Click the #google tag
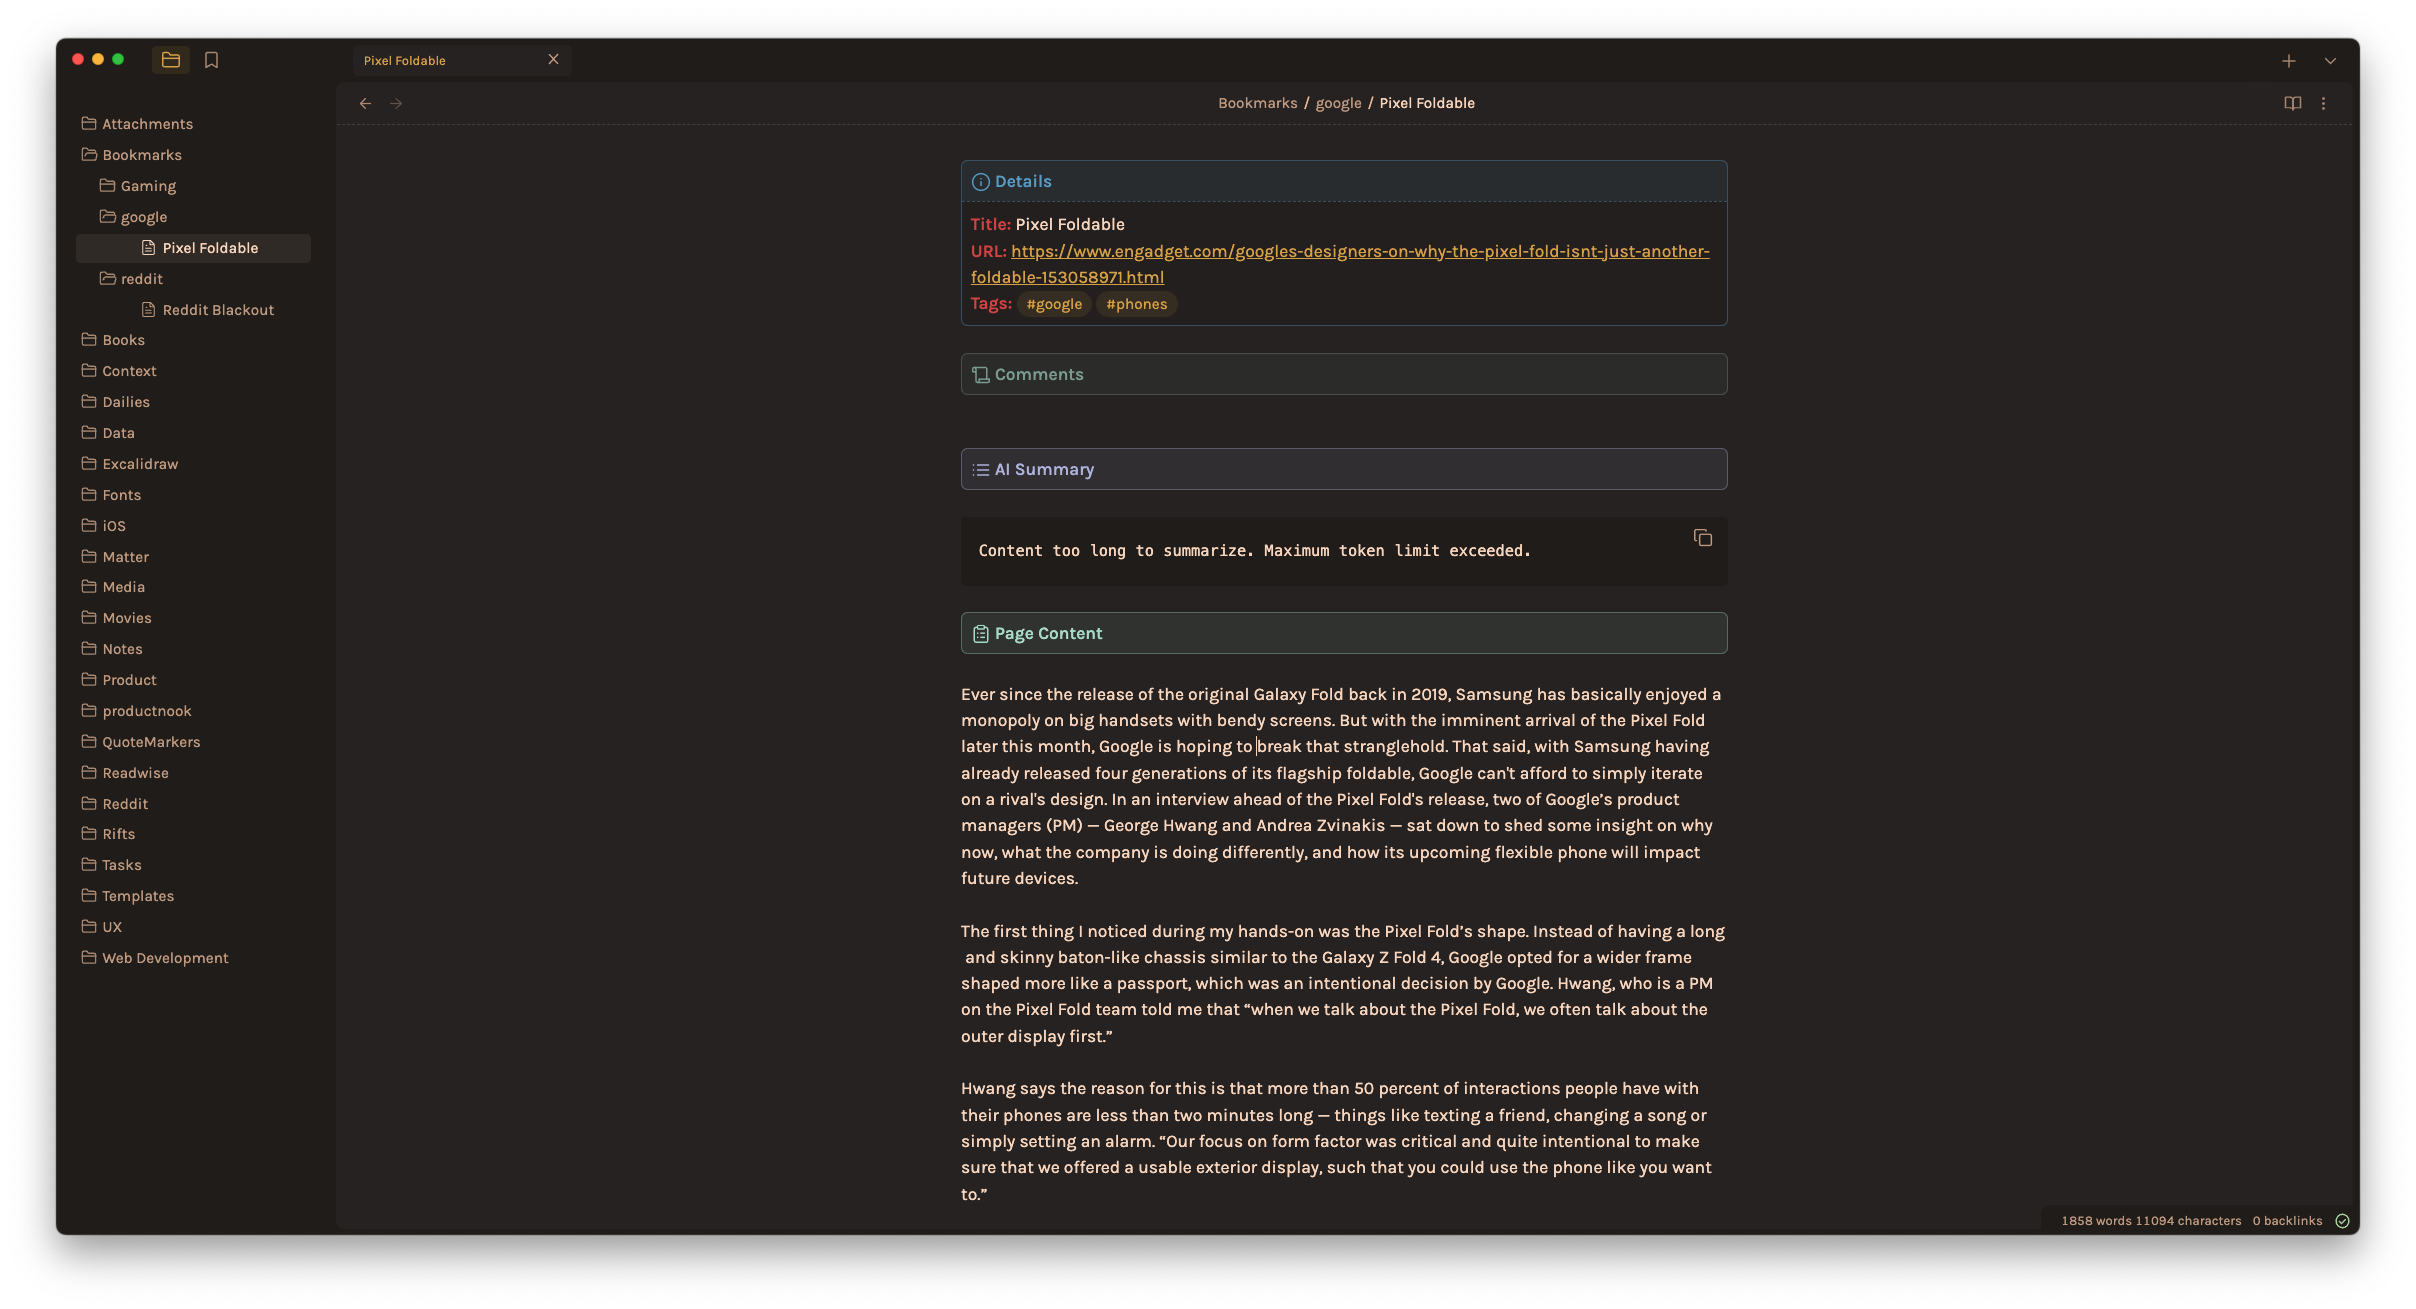Viewport: 2416px width, 1309px height. pos(1054,304)
